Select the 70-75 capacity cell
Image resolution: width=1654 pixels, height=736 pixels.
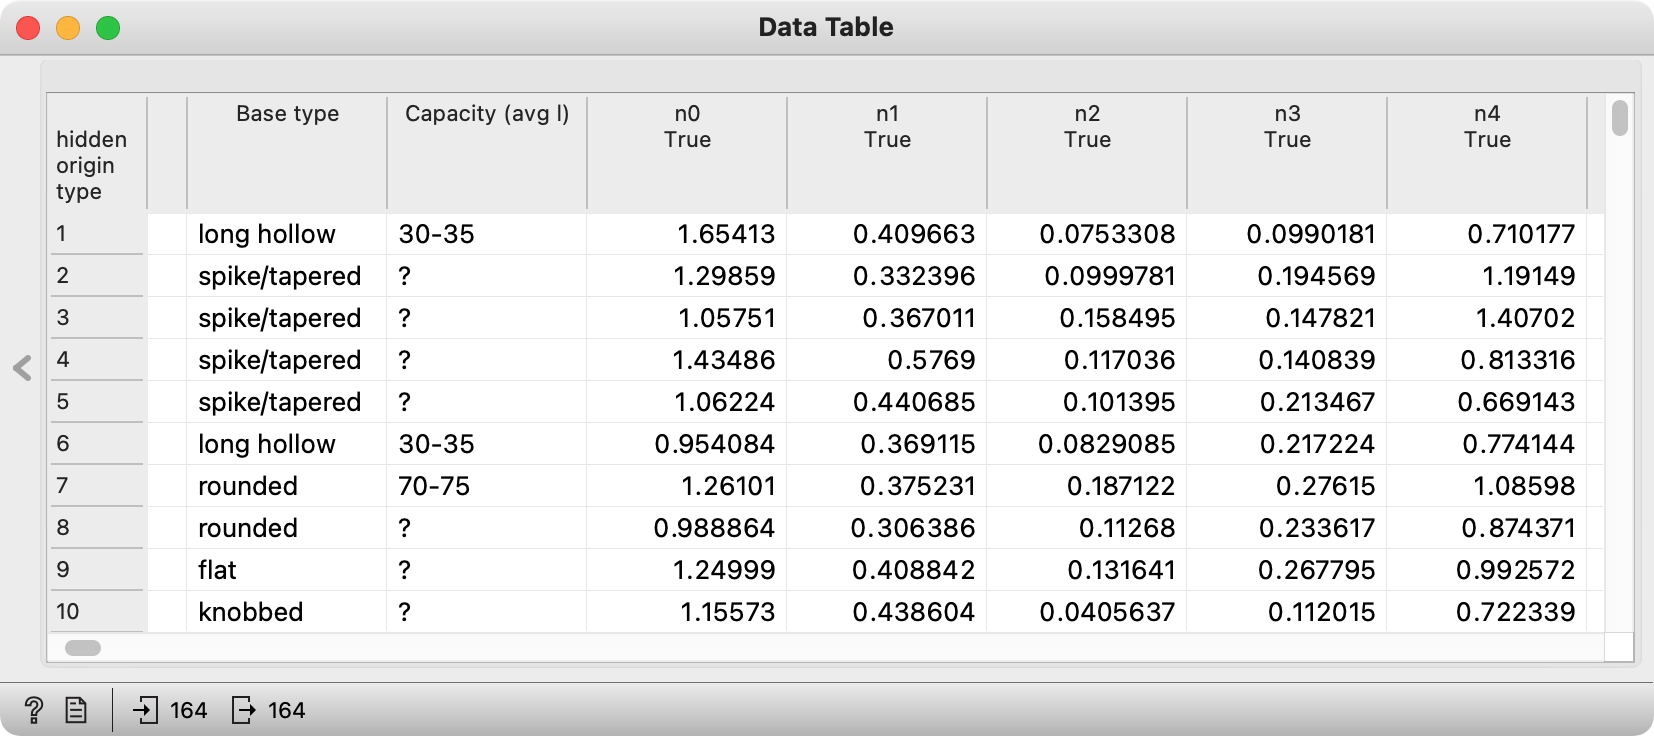tap(486, 486)
